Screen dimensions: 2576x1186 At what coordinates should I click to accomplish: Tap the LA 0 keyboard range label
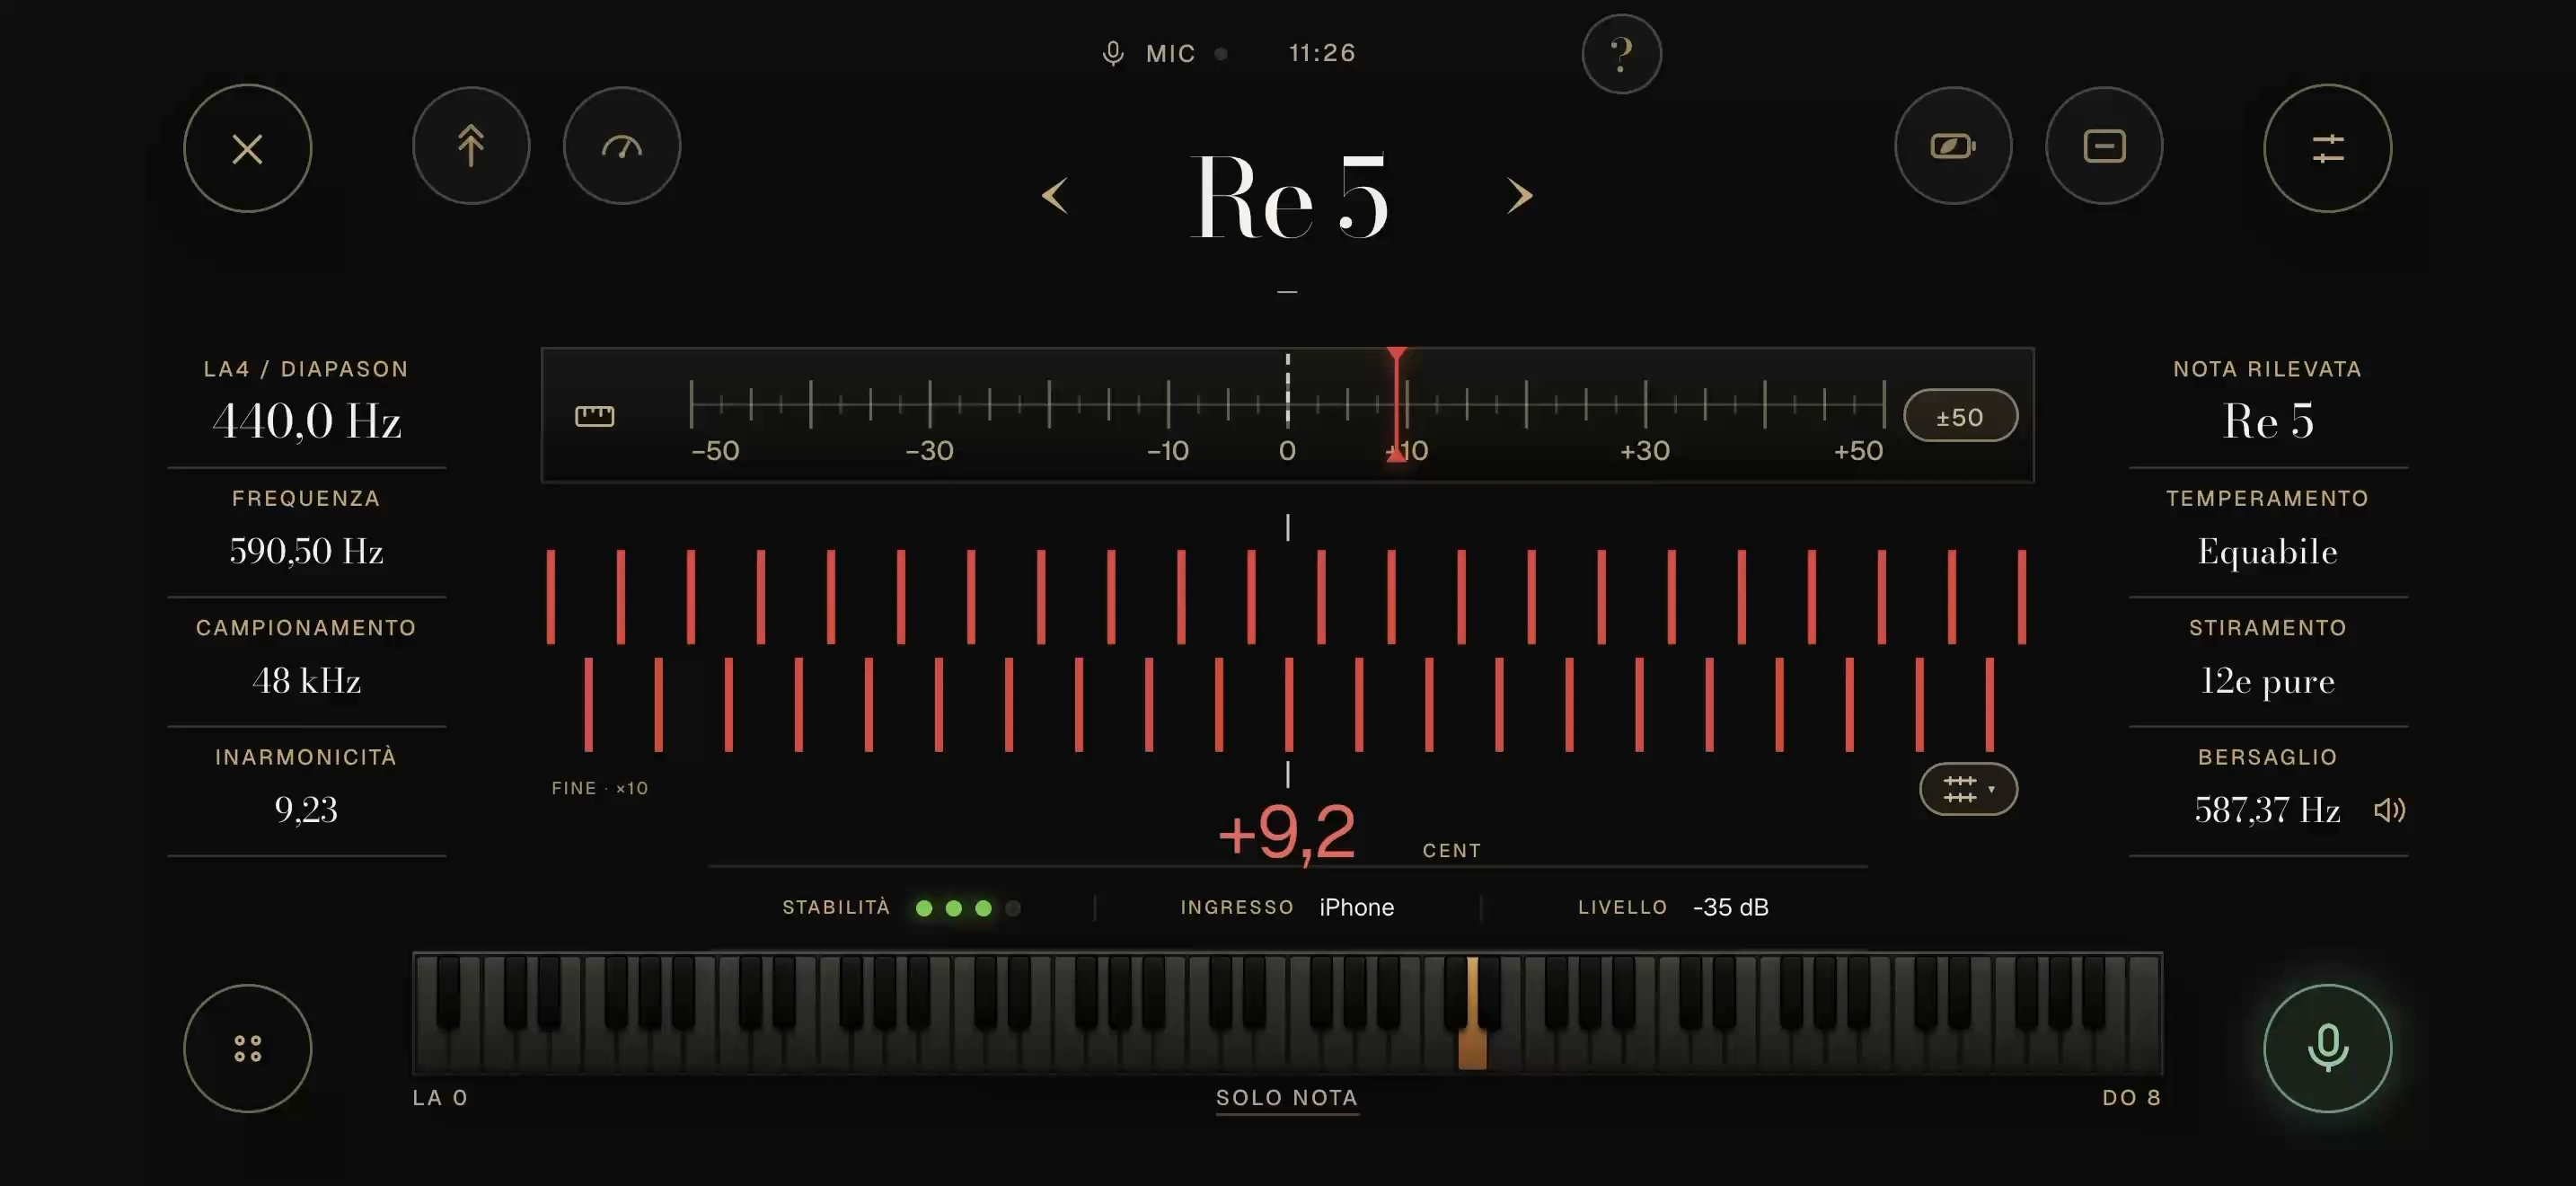click(x=440, y=1097)
